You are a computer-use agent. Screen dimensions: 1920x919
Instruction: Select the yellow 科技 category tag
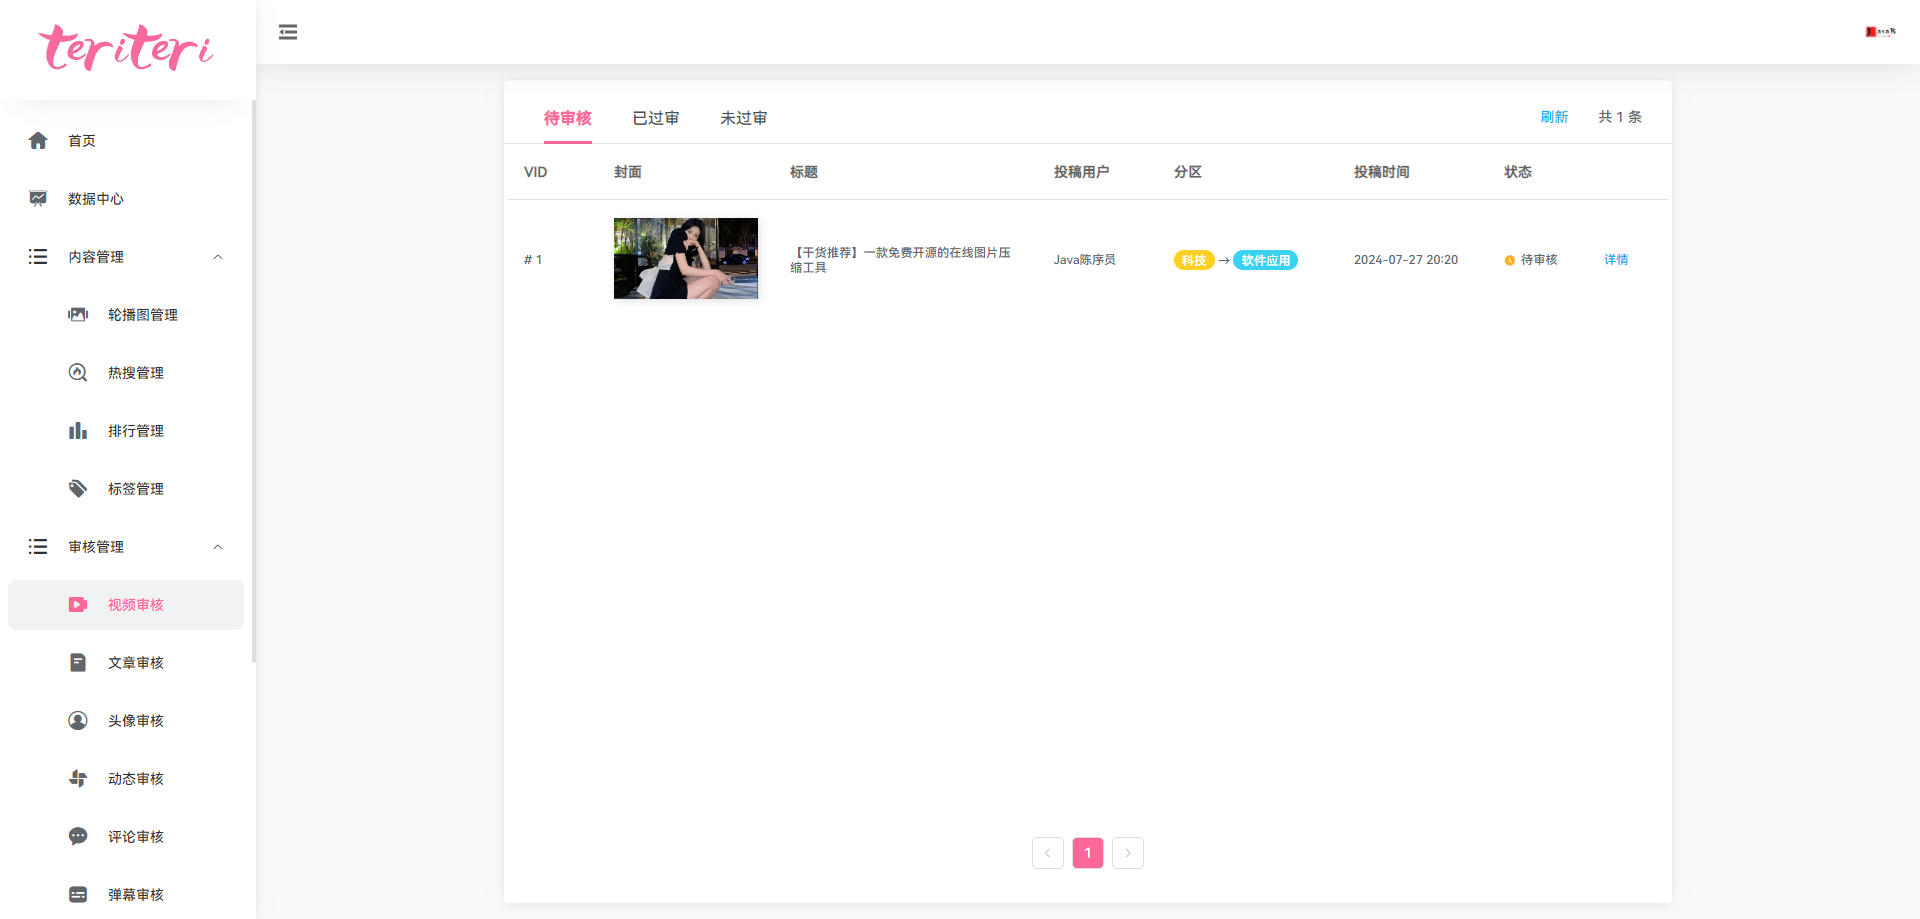pyautogui.click(x=1194, y=260)
